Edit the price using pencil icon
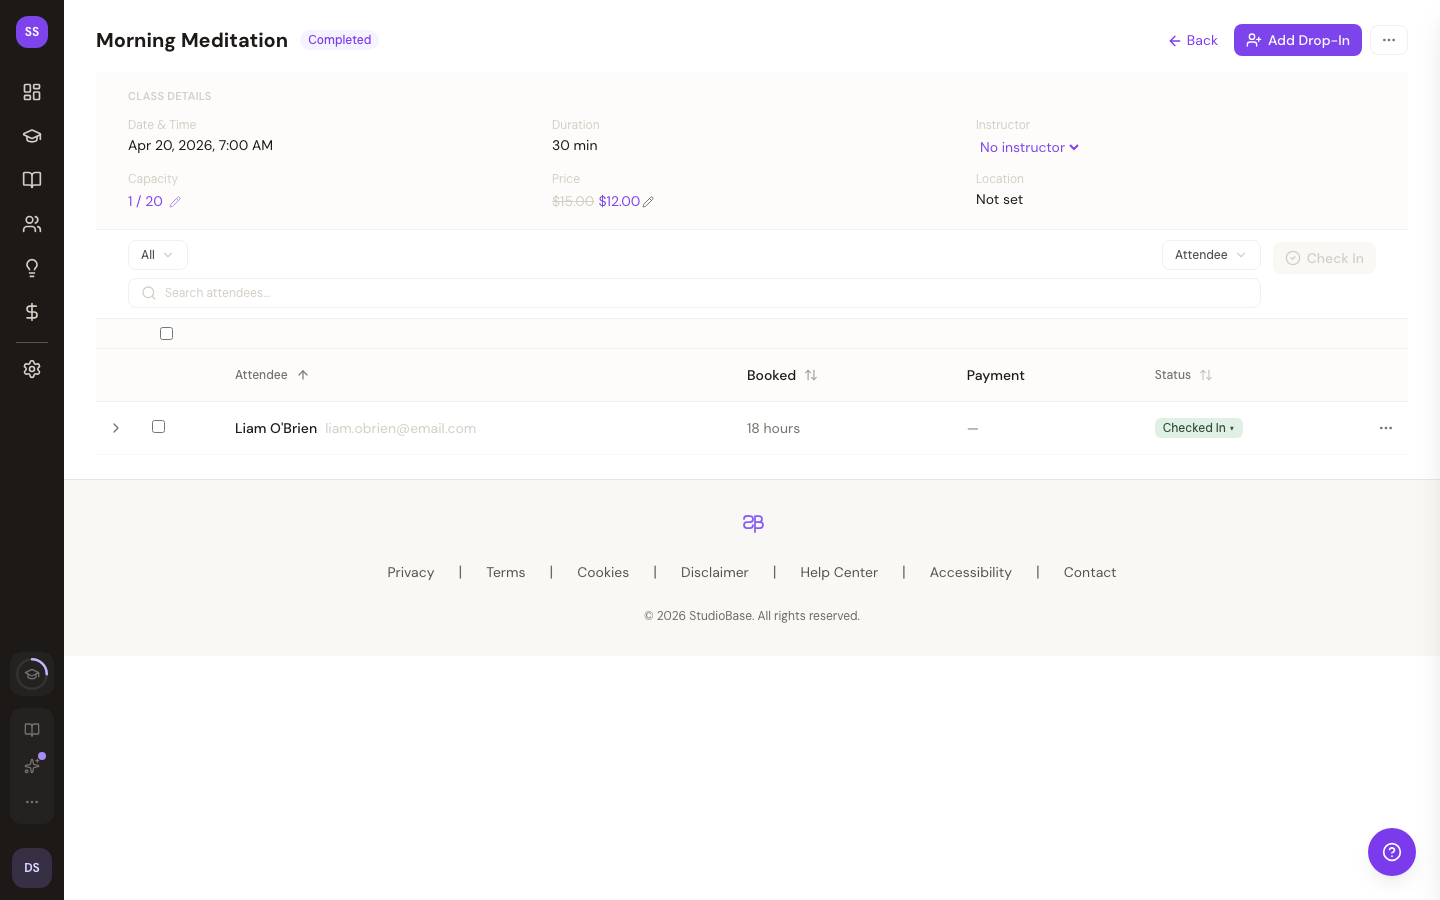The width and height of the screenshot is (1440, 900). 648,202
